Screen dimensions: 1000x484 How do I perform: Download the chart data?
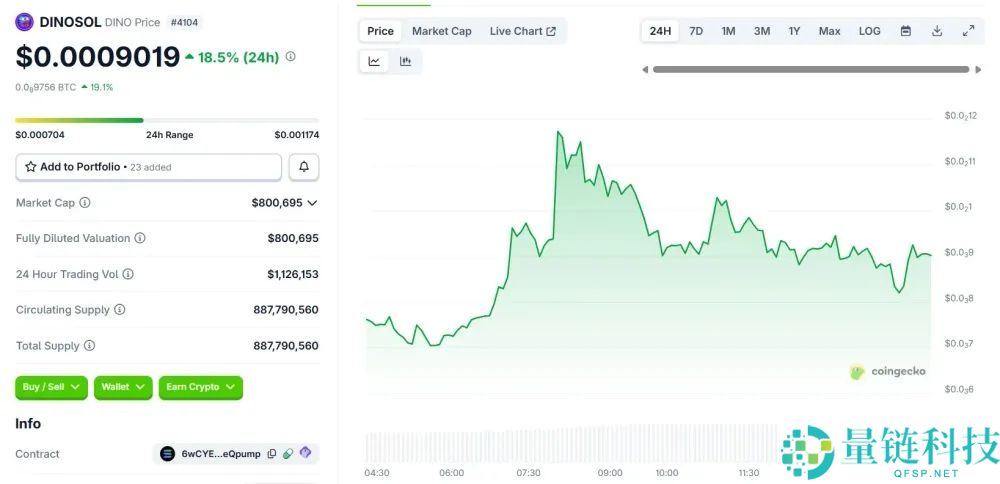click(937, 31)
